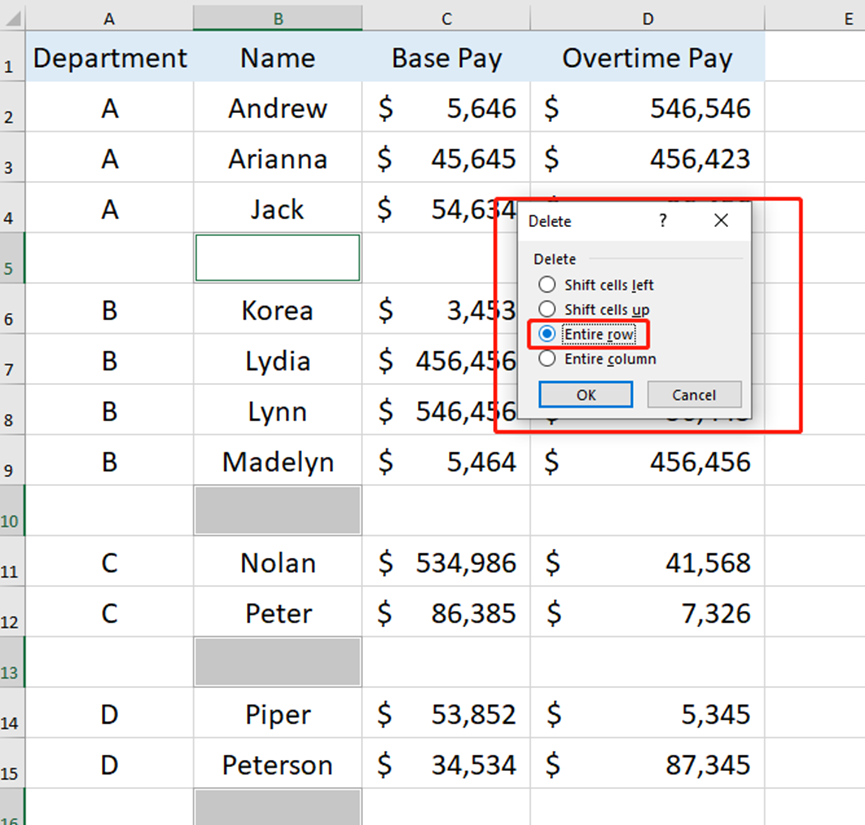Click the cell containing "Madelyn"

pyautogui.click(x=277, y=462)
